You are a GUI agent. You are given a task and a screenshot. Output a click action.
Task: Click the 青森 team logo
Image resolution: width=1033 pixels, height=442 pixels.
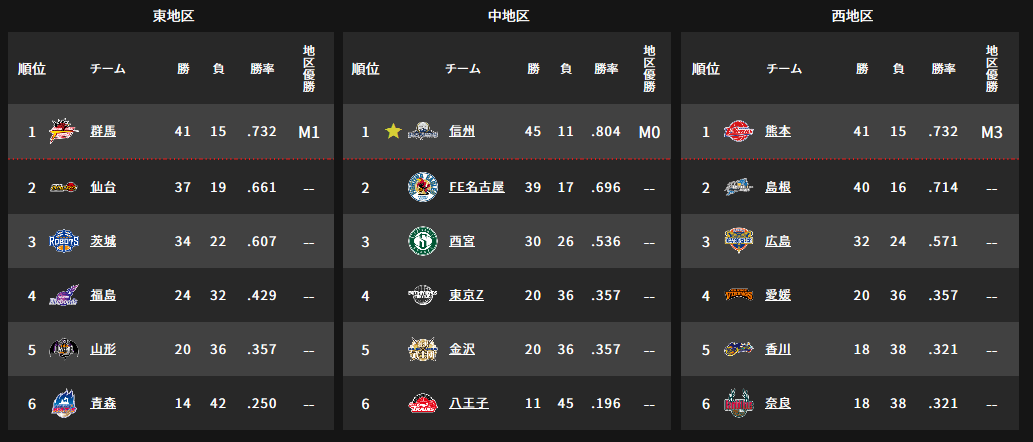pos(64,403)
